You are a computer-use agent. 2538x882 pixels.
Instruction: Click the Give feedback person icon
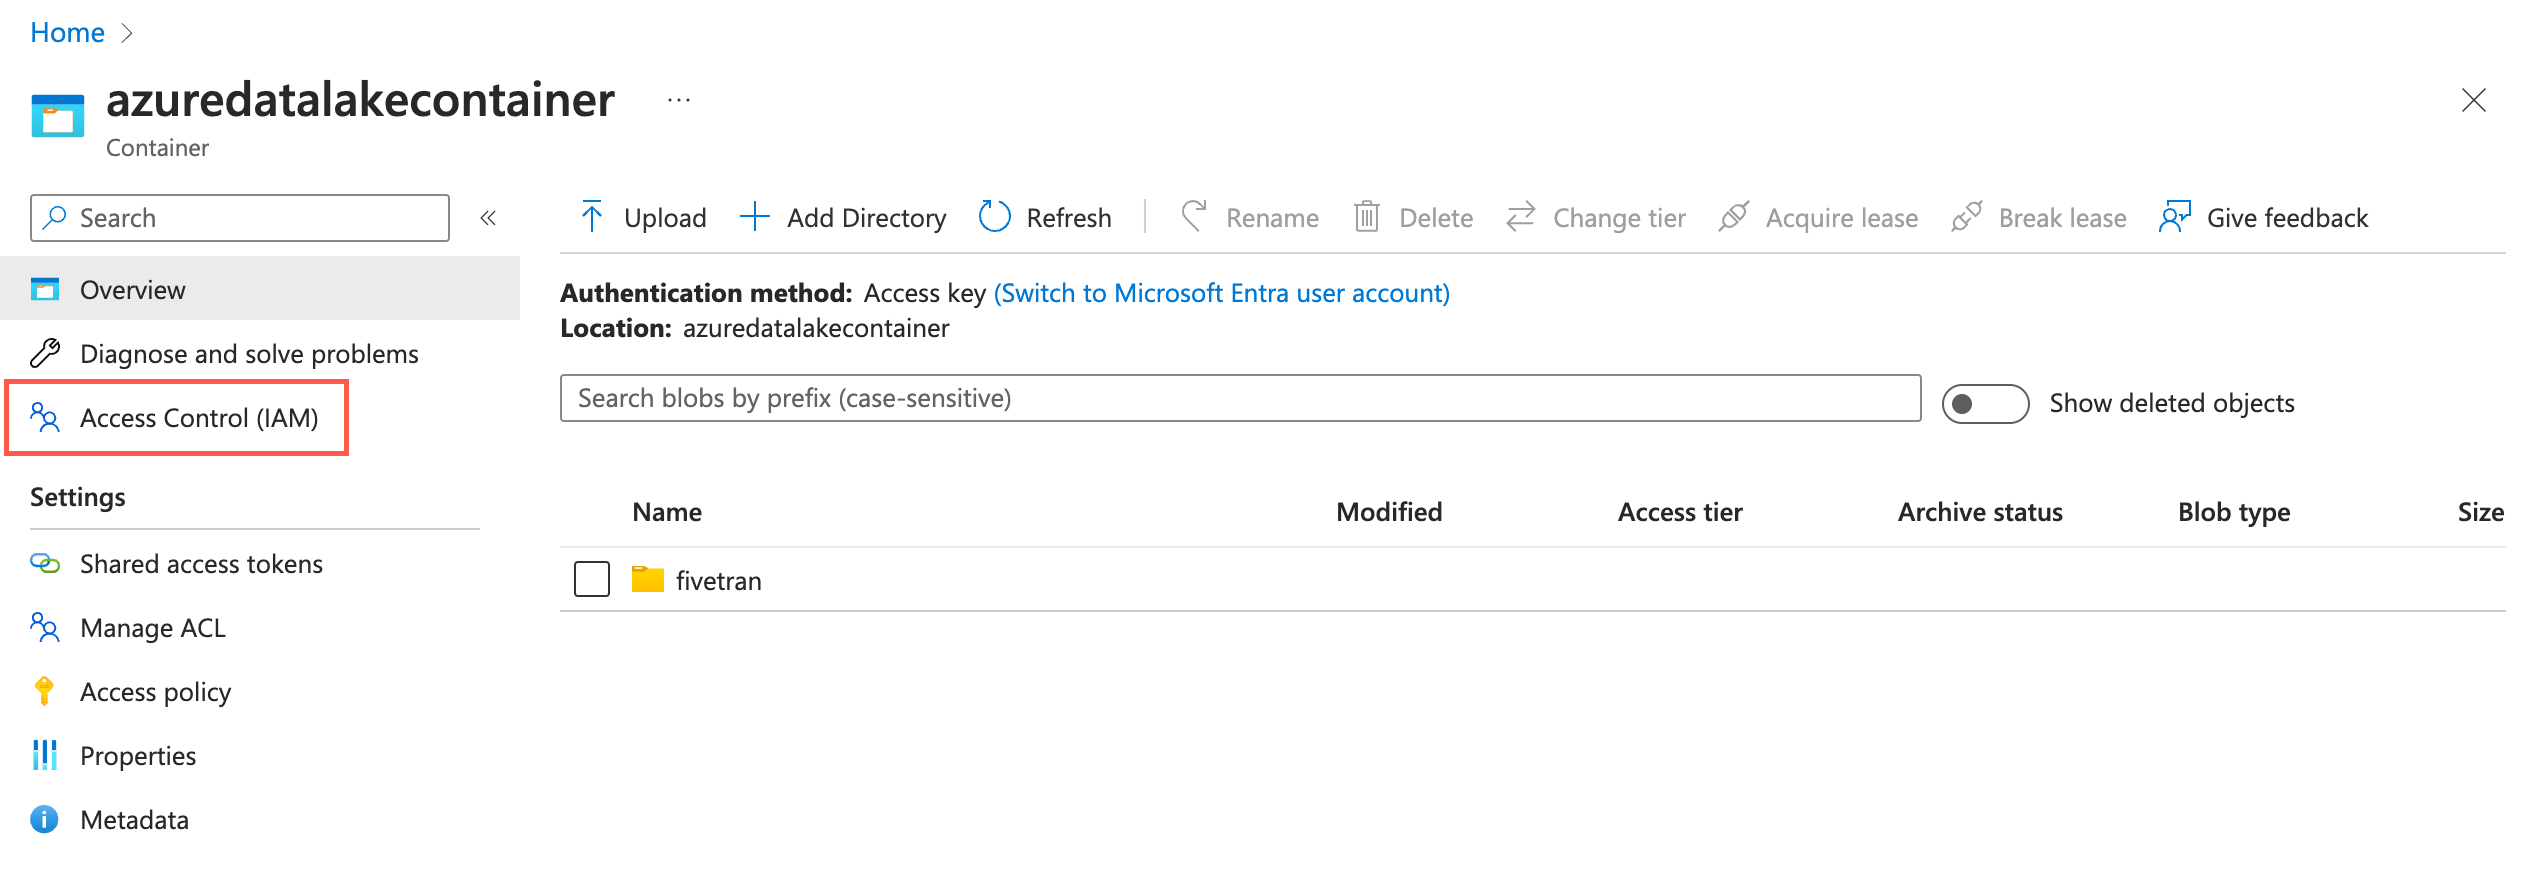2174,217
